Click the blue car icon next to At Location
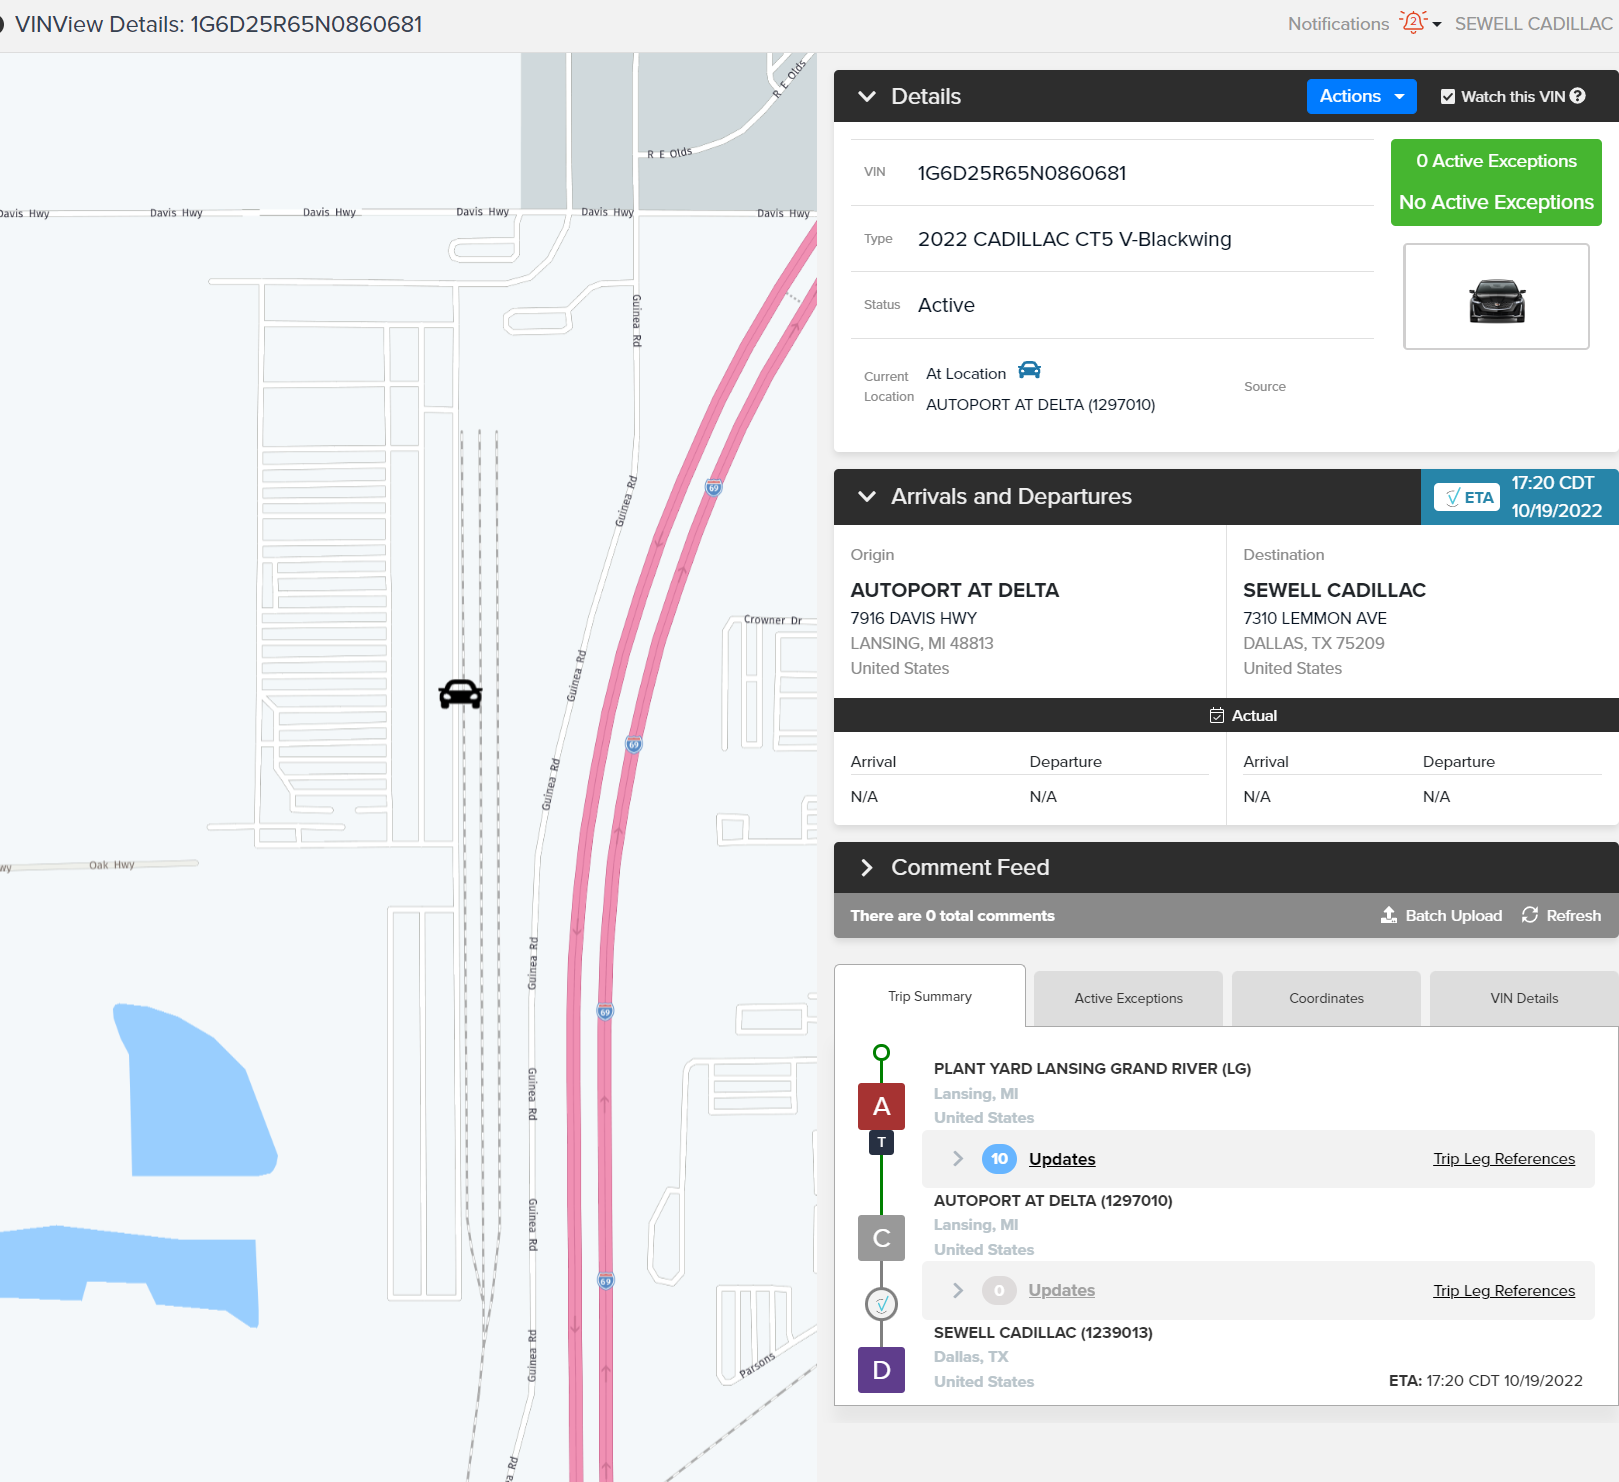The height and width of the screenshot is (1482, 1619). pyautogui.click(x=1029, y=371)
